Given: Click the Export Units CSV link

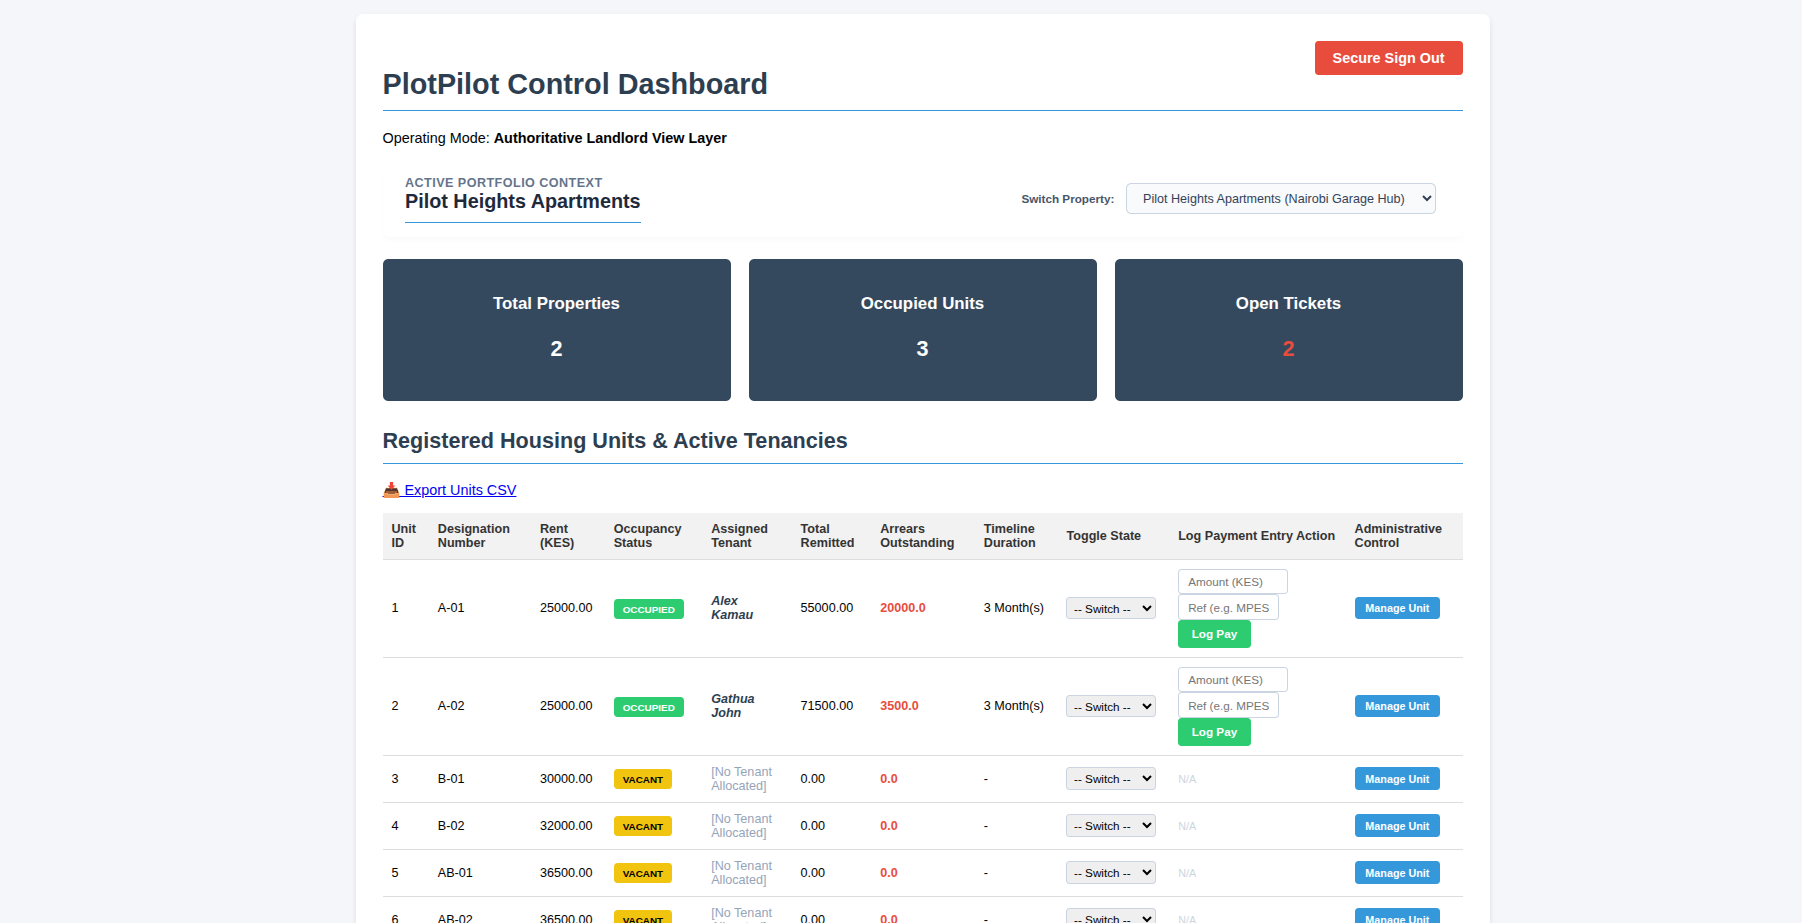Looking at the screenshot, I should [450, 490].
